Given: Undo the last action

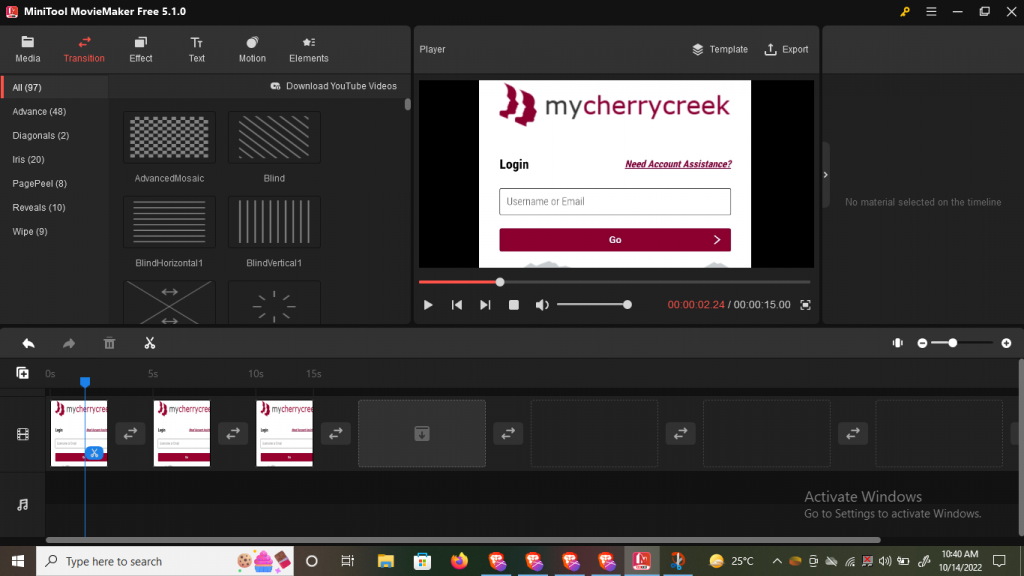Looking at the screenshot, I should click(x=28, y=344).
